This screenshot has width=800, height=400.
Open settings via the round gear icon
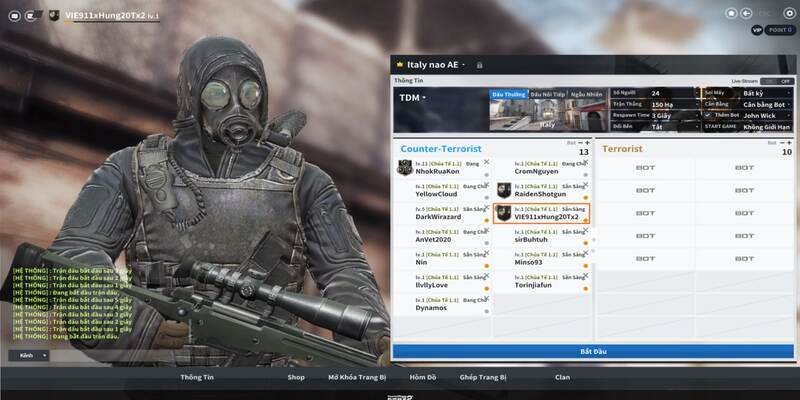click(789, 14)
